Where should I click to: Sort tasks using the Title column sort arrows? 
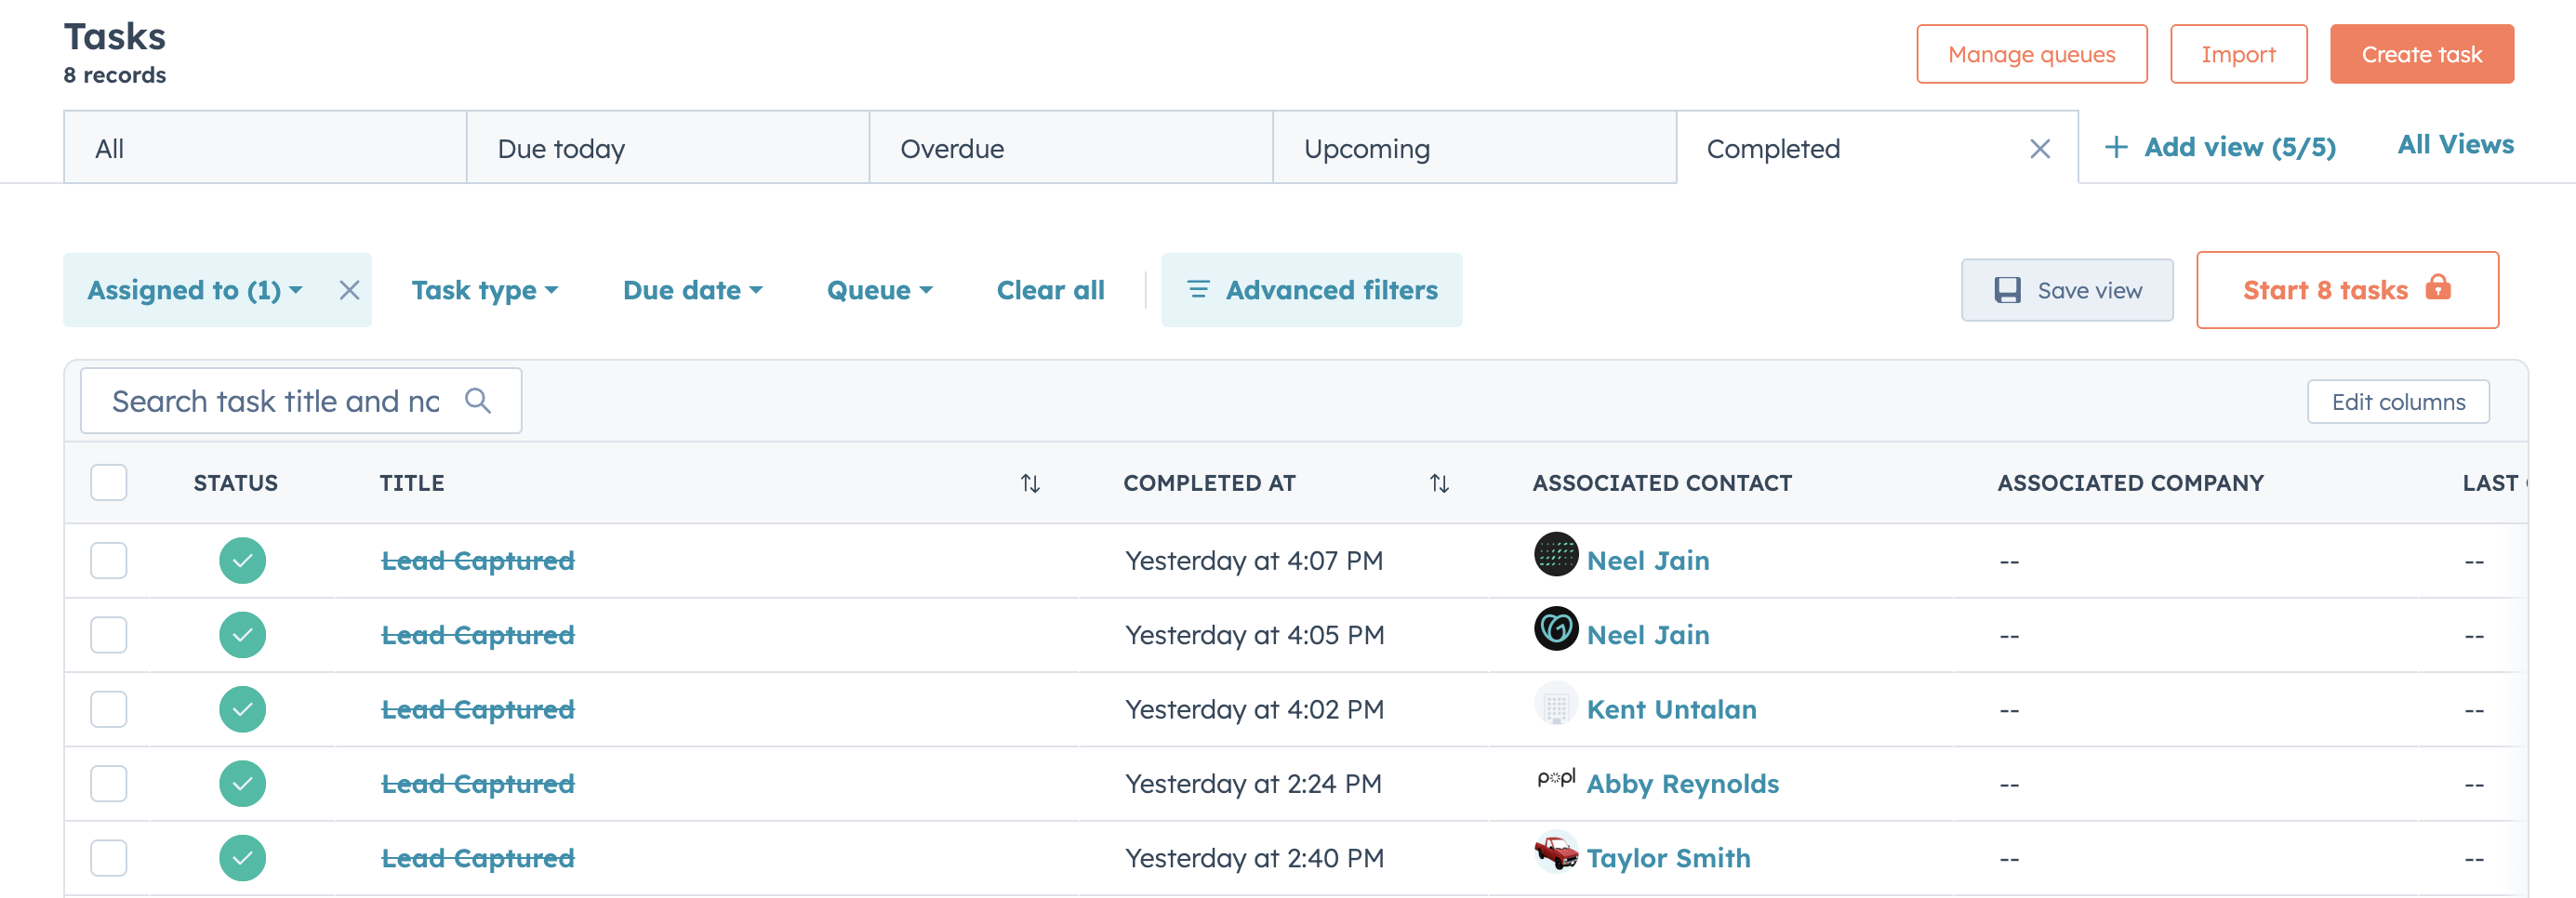coord(1029,484)
